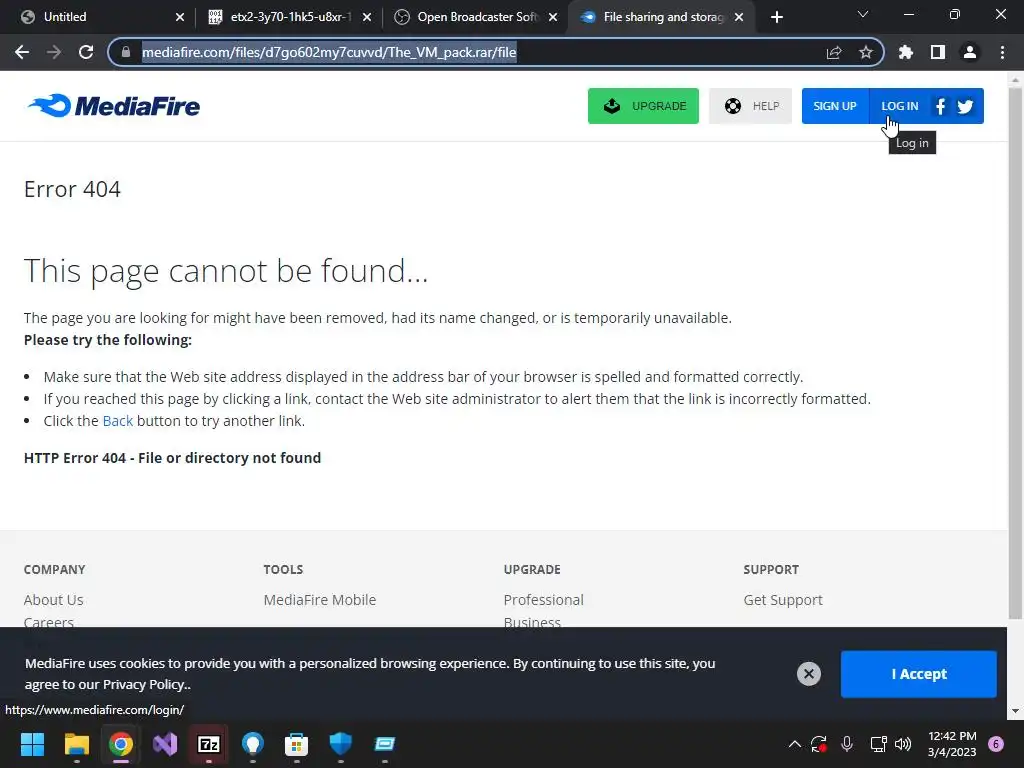
Task: Open Microsoft Store from taskbar
Action: (296, 744)
